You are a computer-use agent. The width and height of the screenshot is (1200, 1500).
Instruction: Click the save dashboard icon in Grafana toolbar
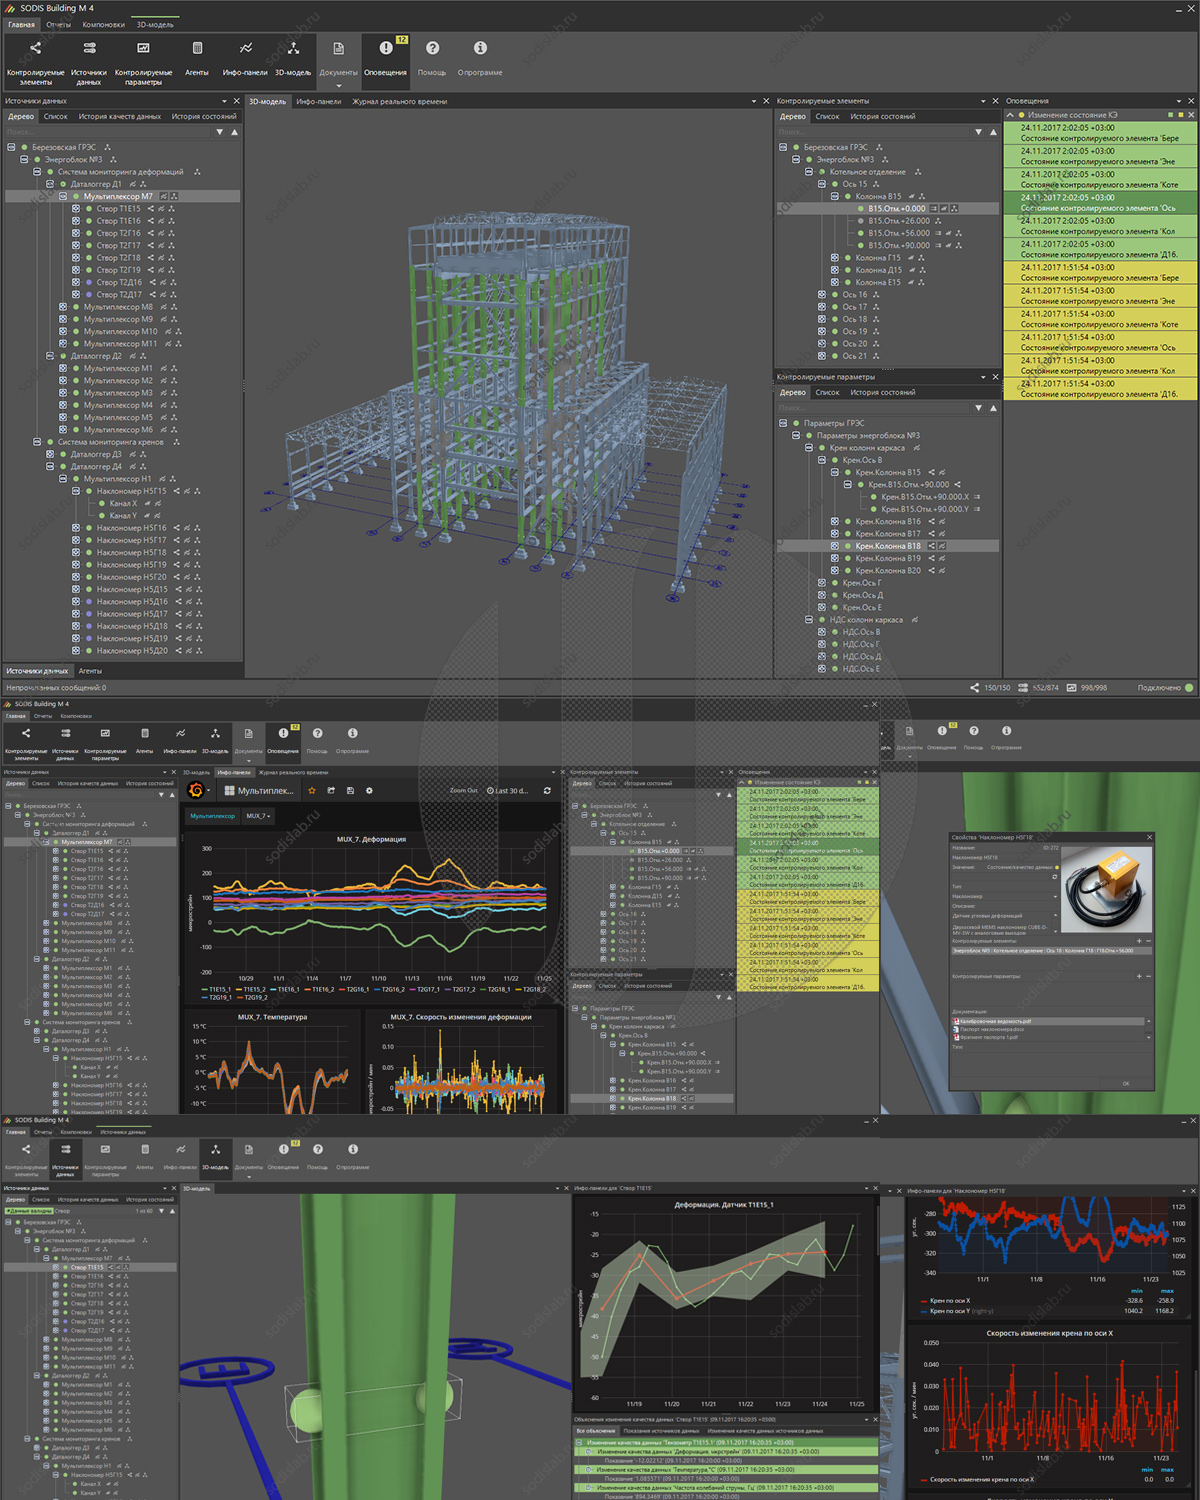tap(350, 790)
